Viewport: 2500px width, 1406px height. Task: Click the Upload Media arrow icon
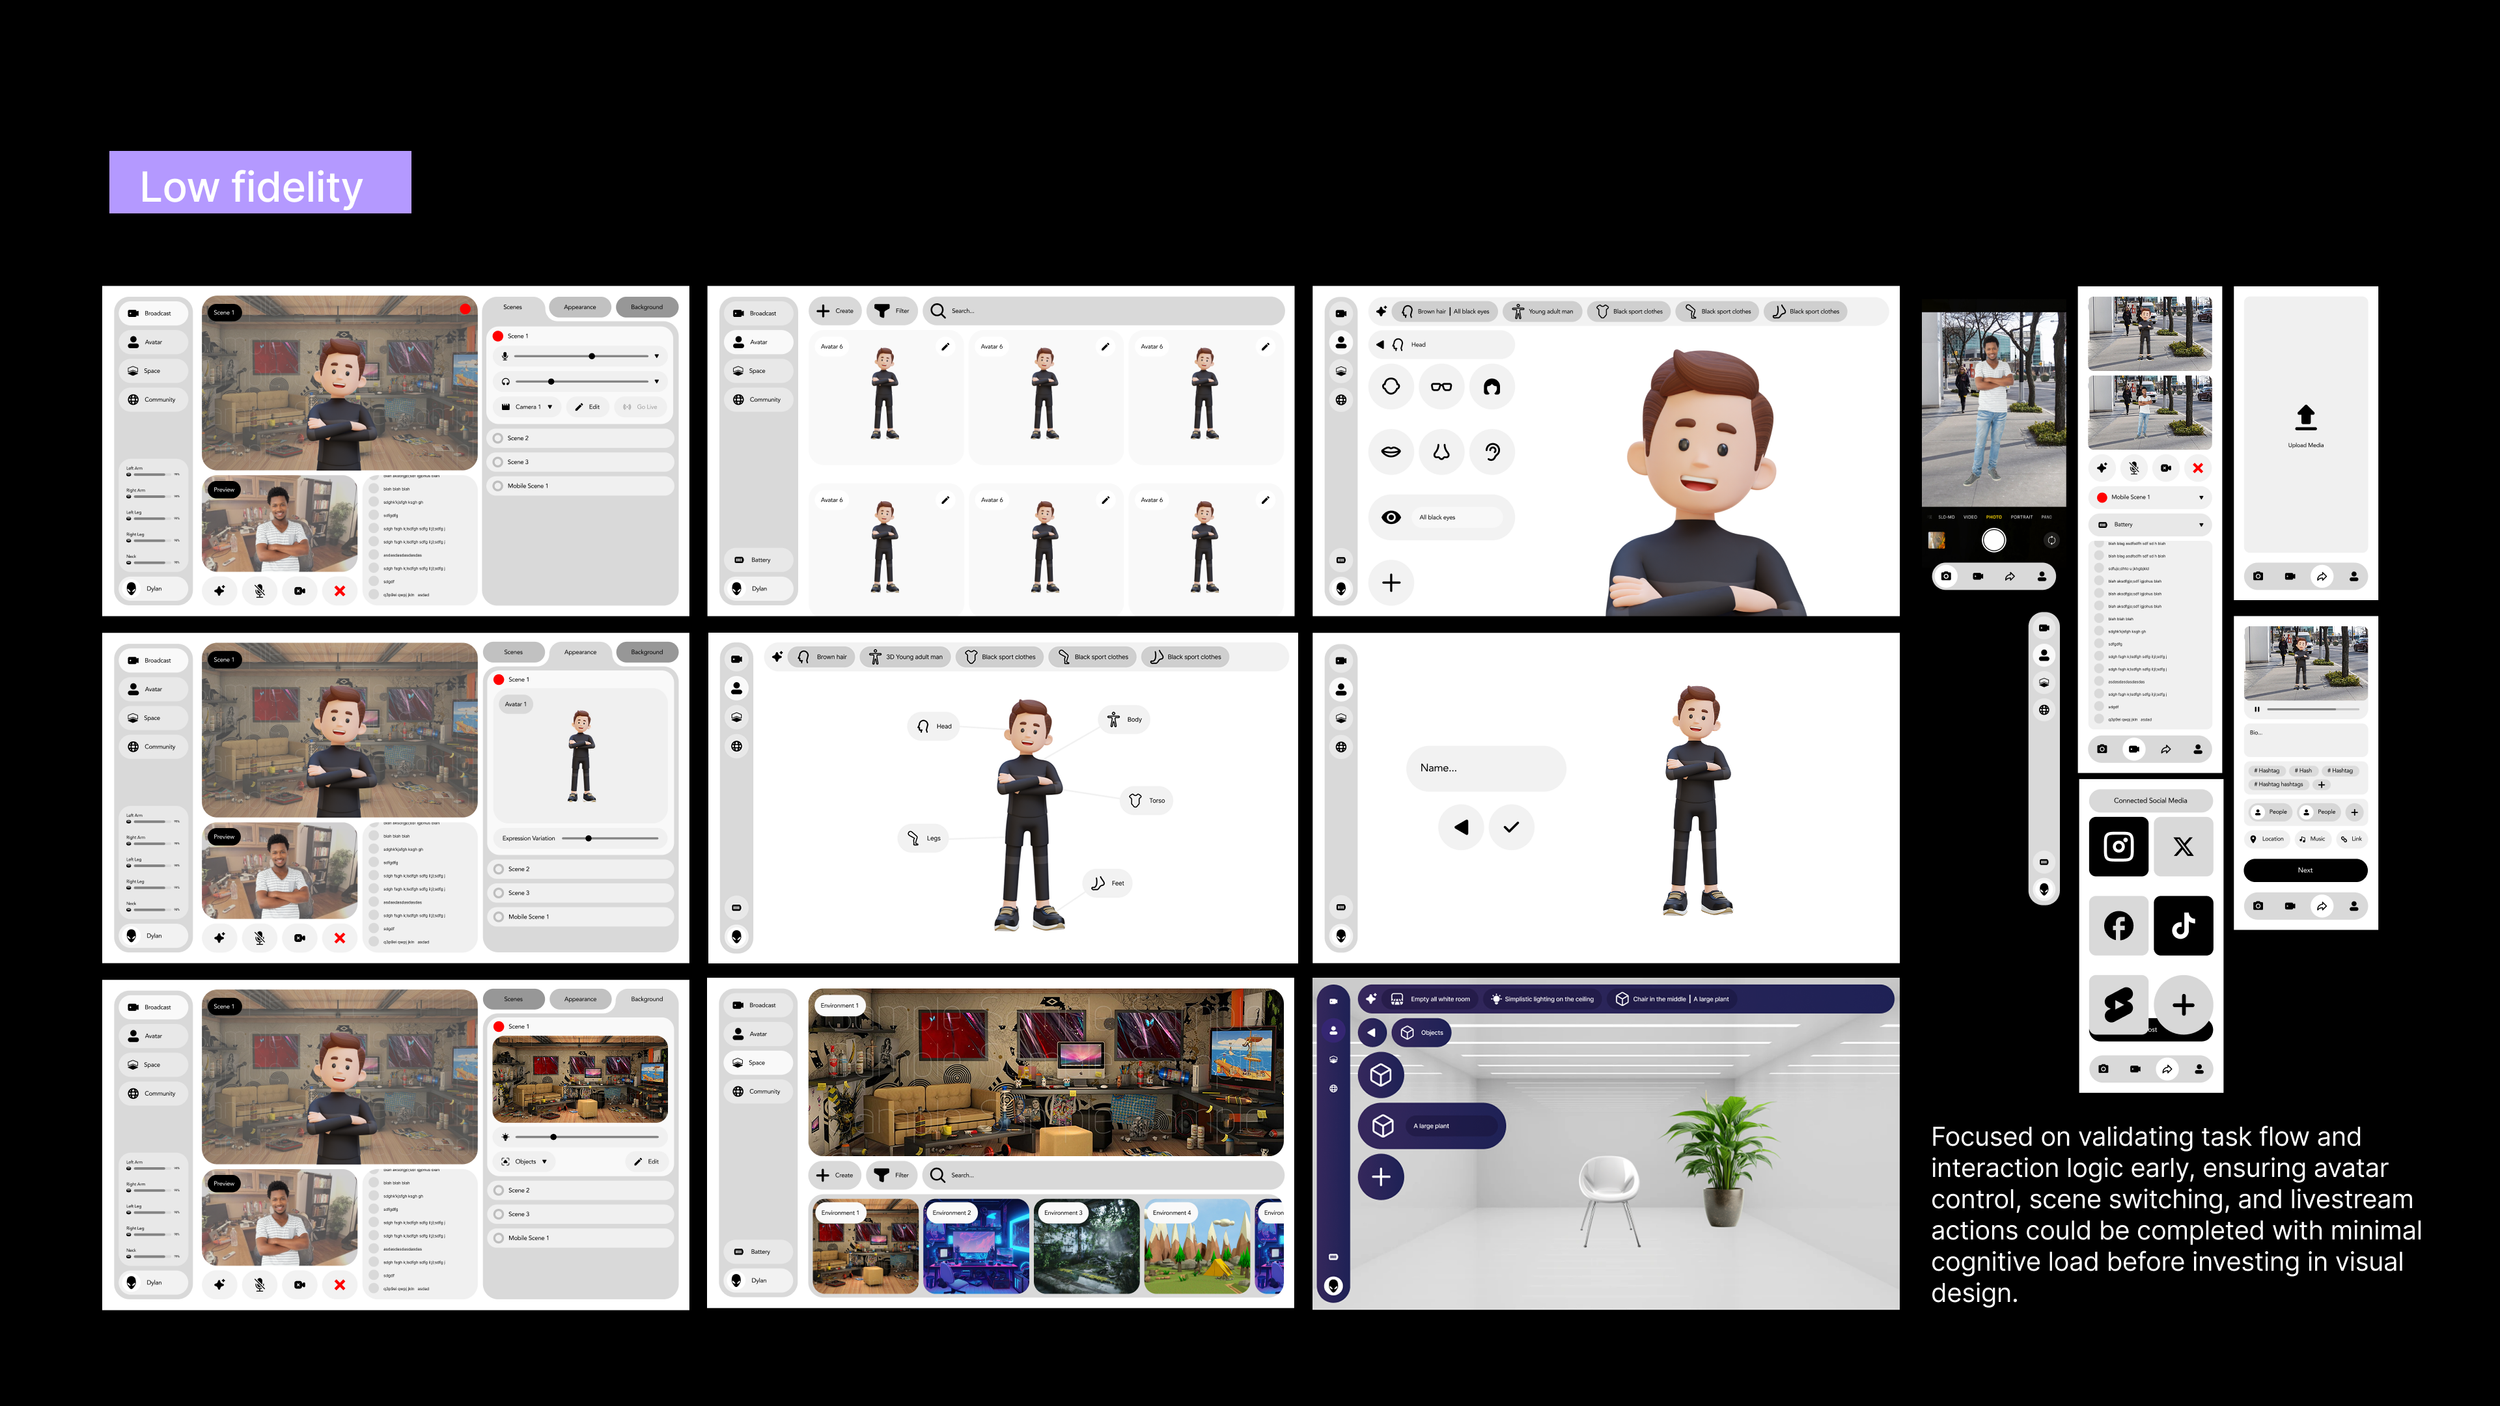click(2305, 417)
